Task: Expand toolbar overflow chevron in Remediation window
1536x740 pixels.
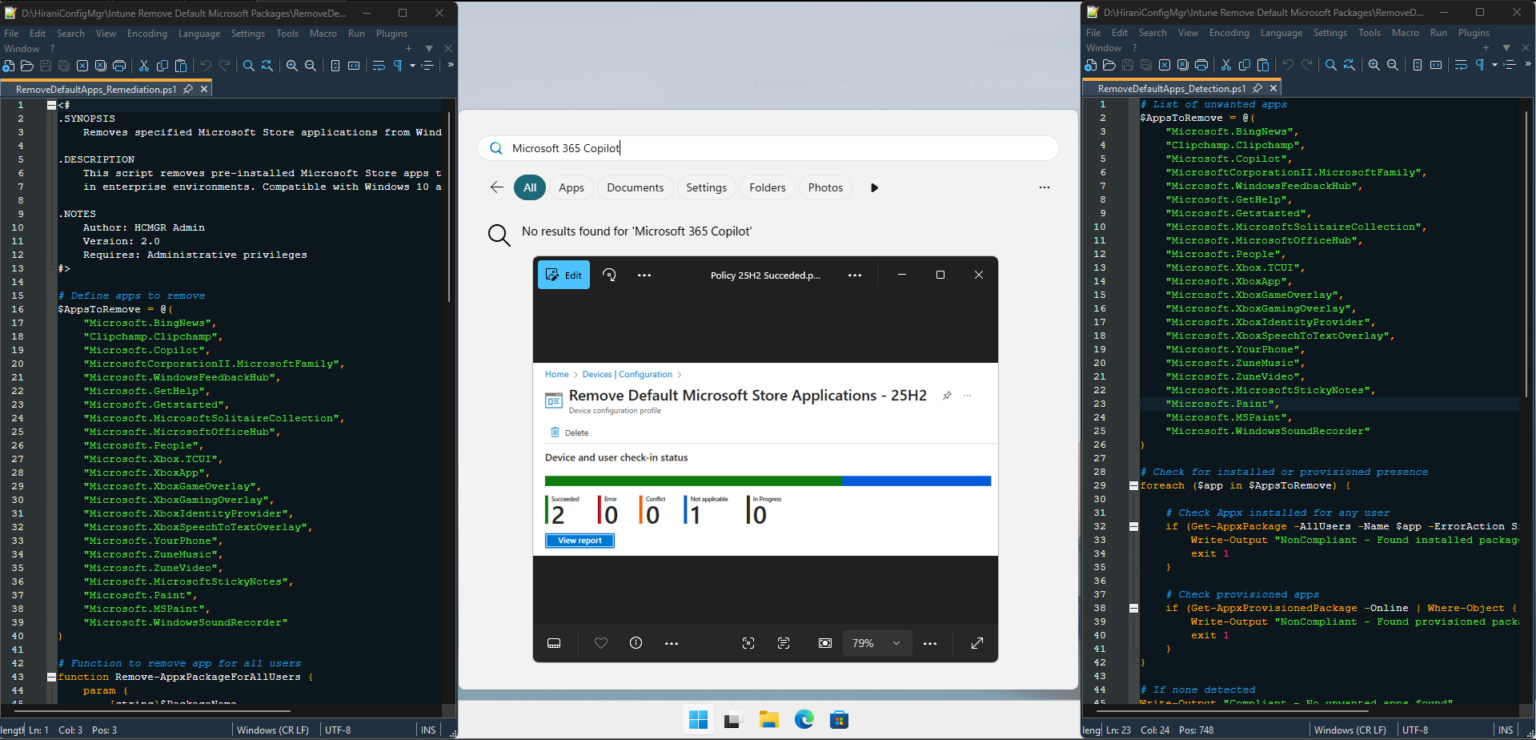Action: [450, 65]
